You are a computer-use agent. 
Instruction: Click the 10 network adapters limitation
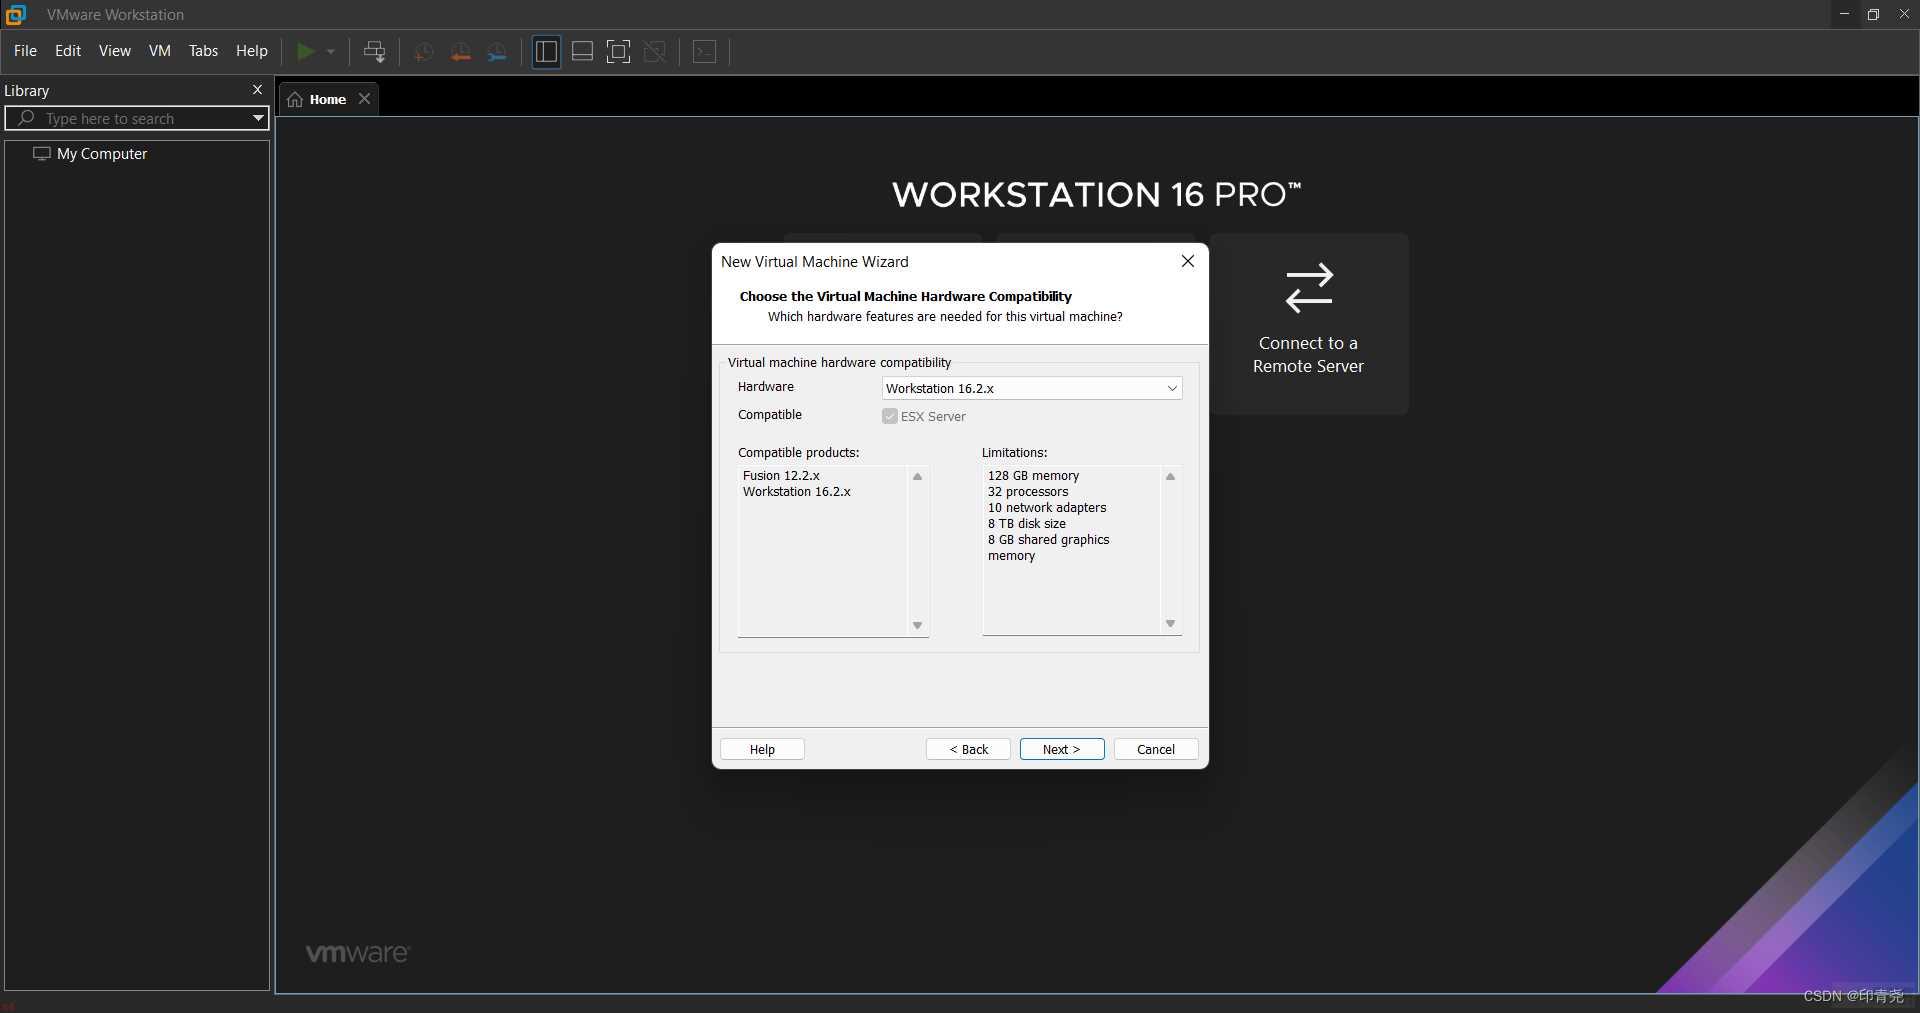point(1047,508)
